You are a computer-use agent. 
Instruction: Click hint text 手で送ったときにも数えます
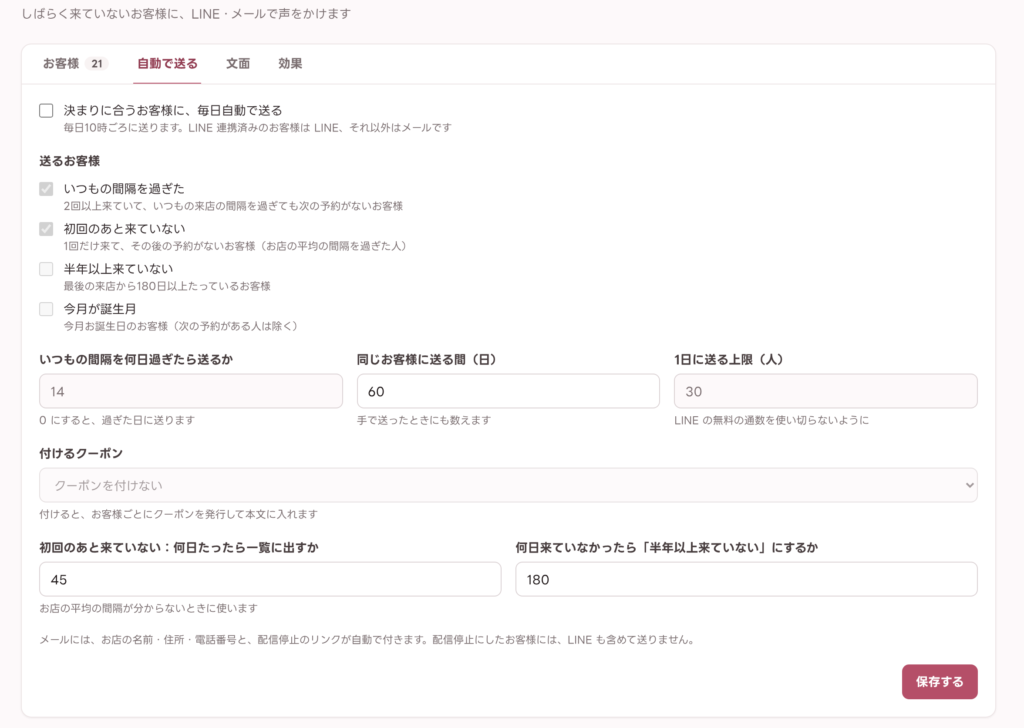[x=424, y=420]
